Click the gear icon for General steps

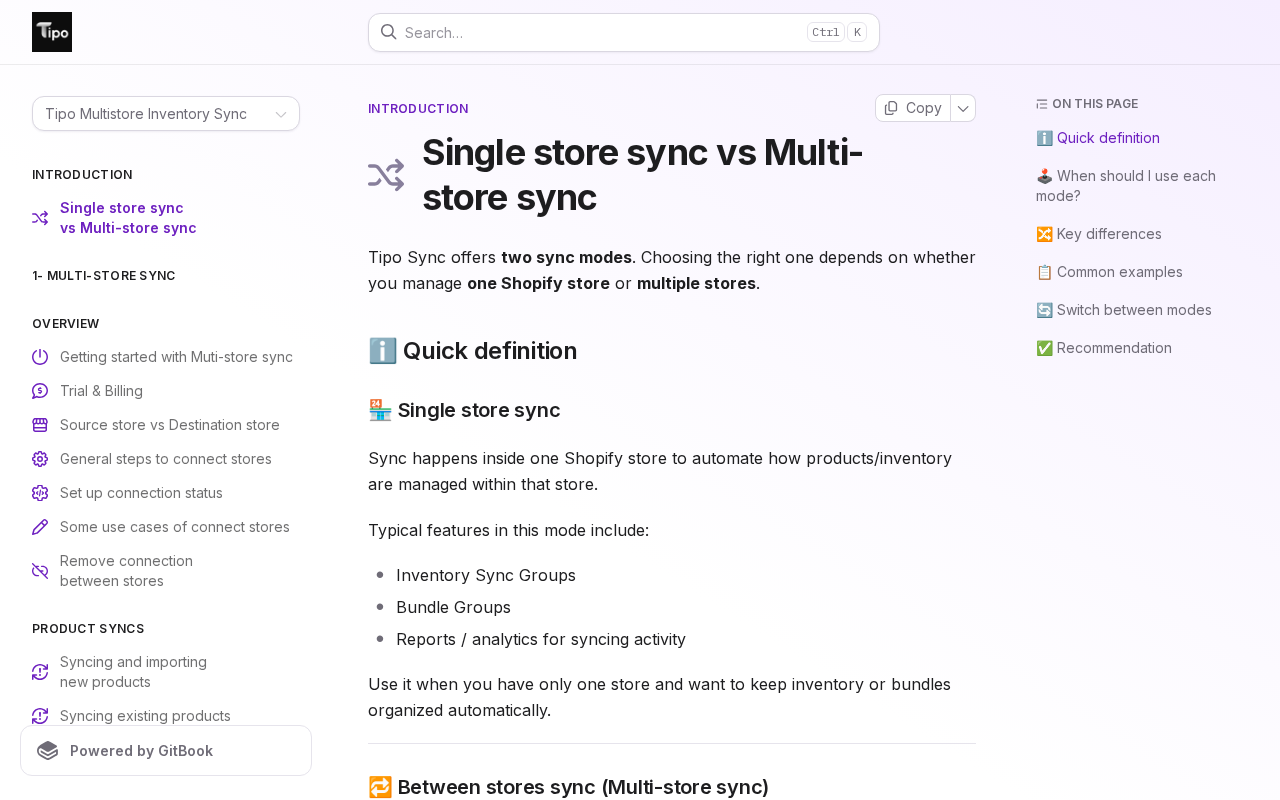(40, 459)
